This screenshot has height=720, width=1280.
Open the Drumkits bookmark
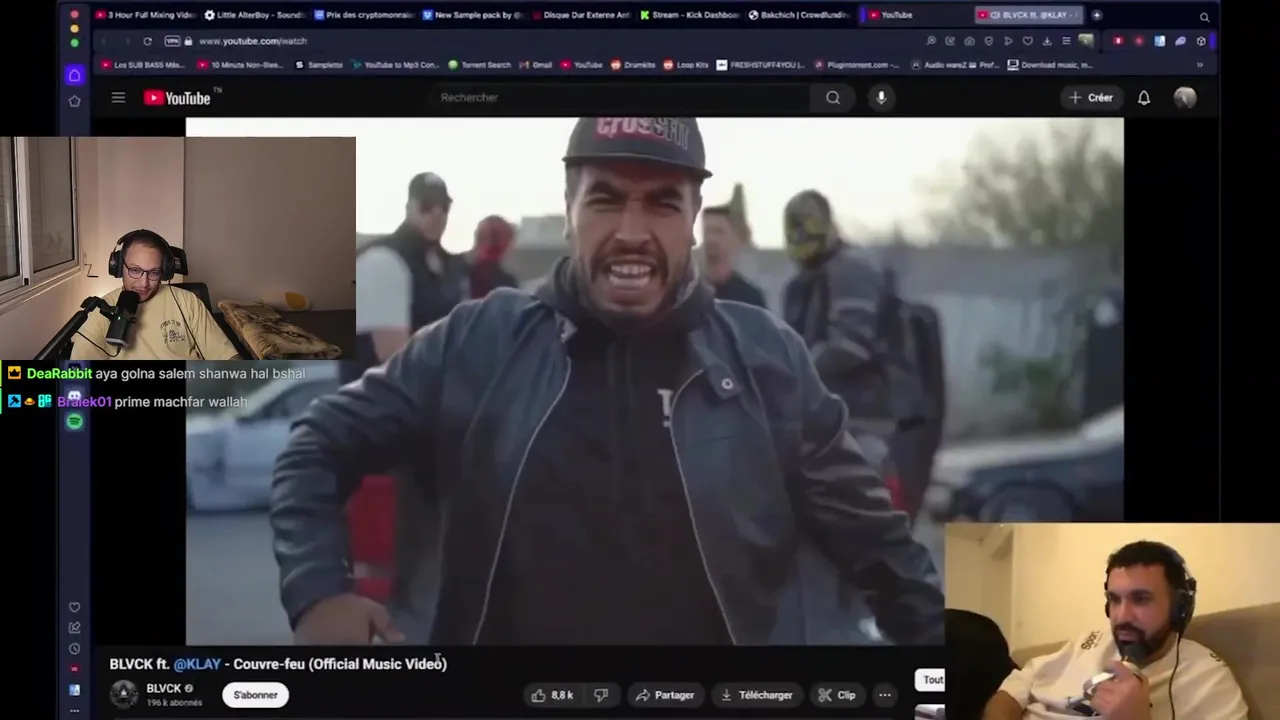pyautogui.click(x=633, y=65)
